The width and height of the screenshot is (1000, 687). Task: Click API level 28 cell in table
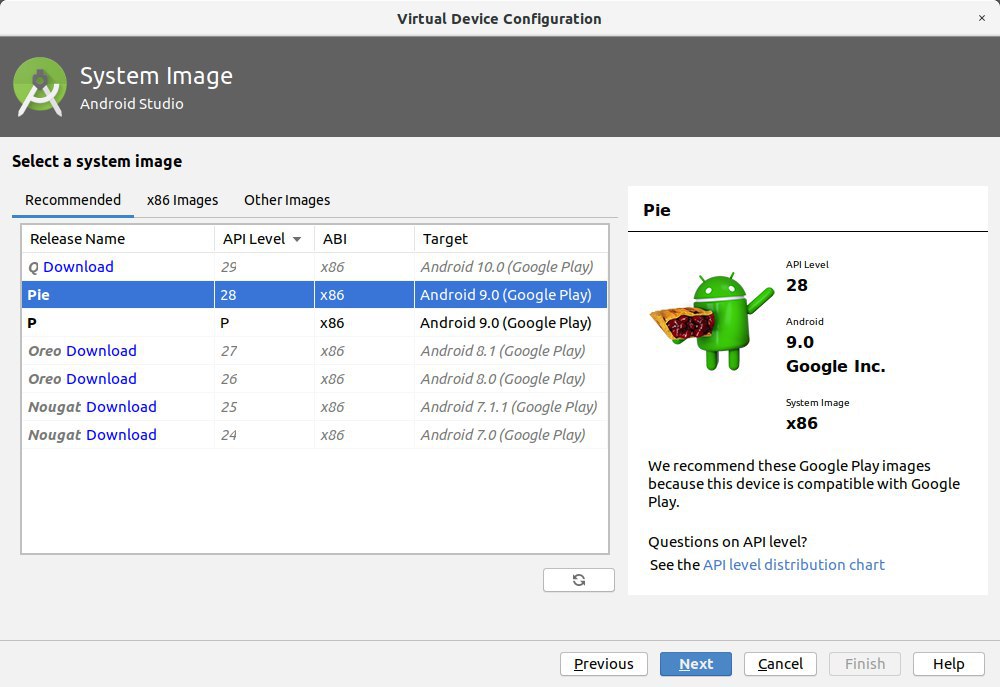[x=264, y=295]
